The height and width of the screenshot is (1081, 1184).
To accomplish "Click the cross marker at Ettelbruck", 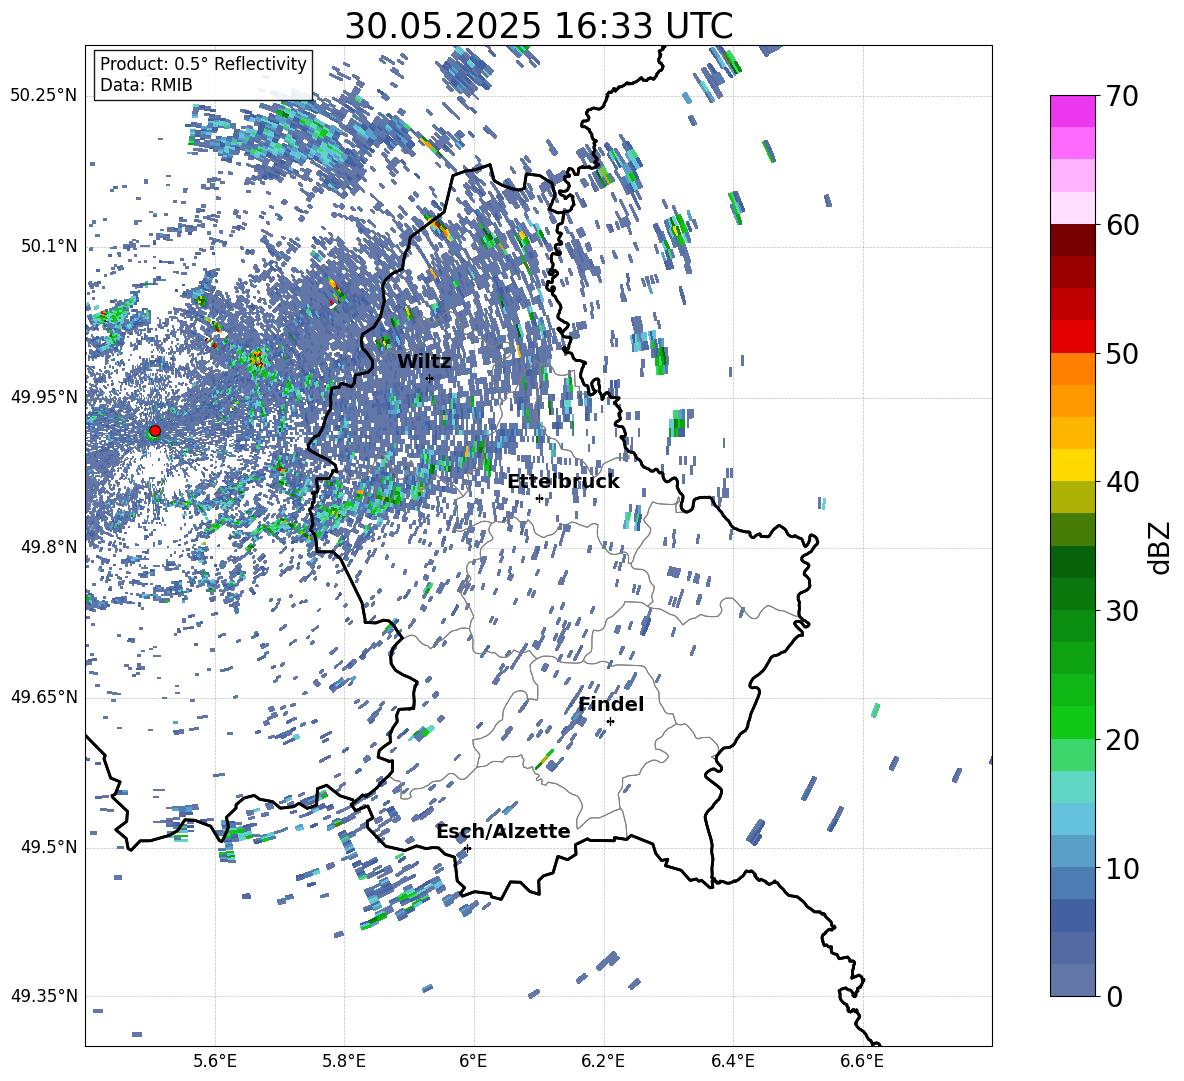I will pos(539,498).
